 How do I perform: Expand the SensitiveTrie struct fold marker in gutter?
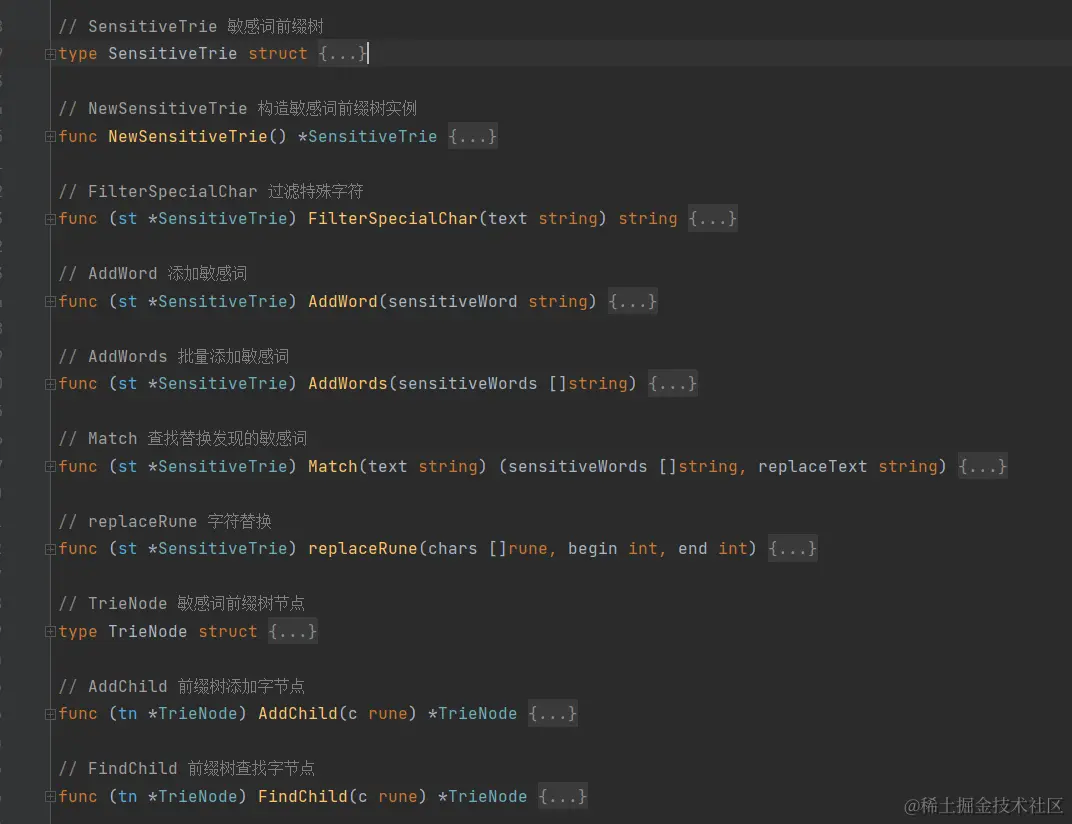50,54
